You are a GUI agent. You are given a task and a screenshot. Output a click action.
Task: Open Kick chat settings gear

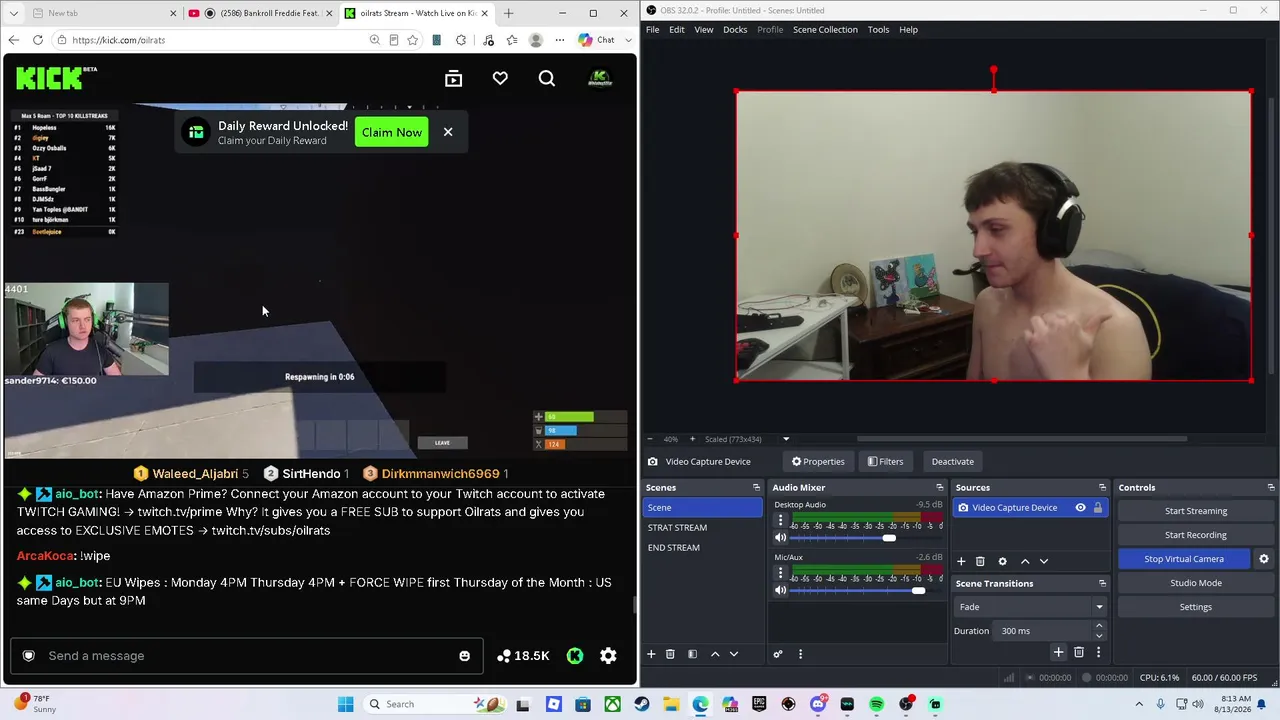tap(608, 656)
